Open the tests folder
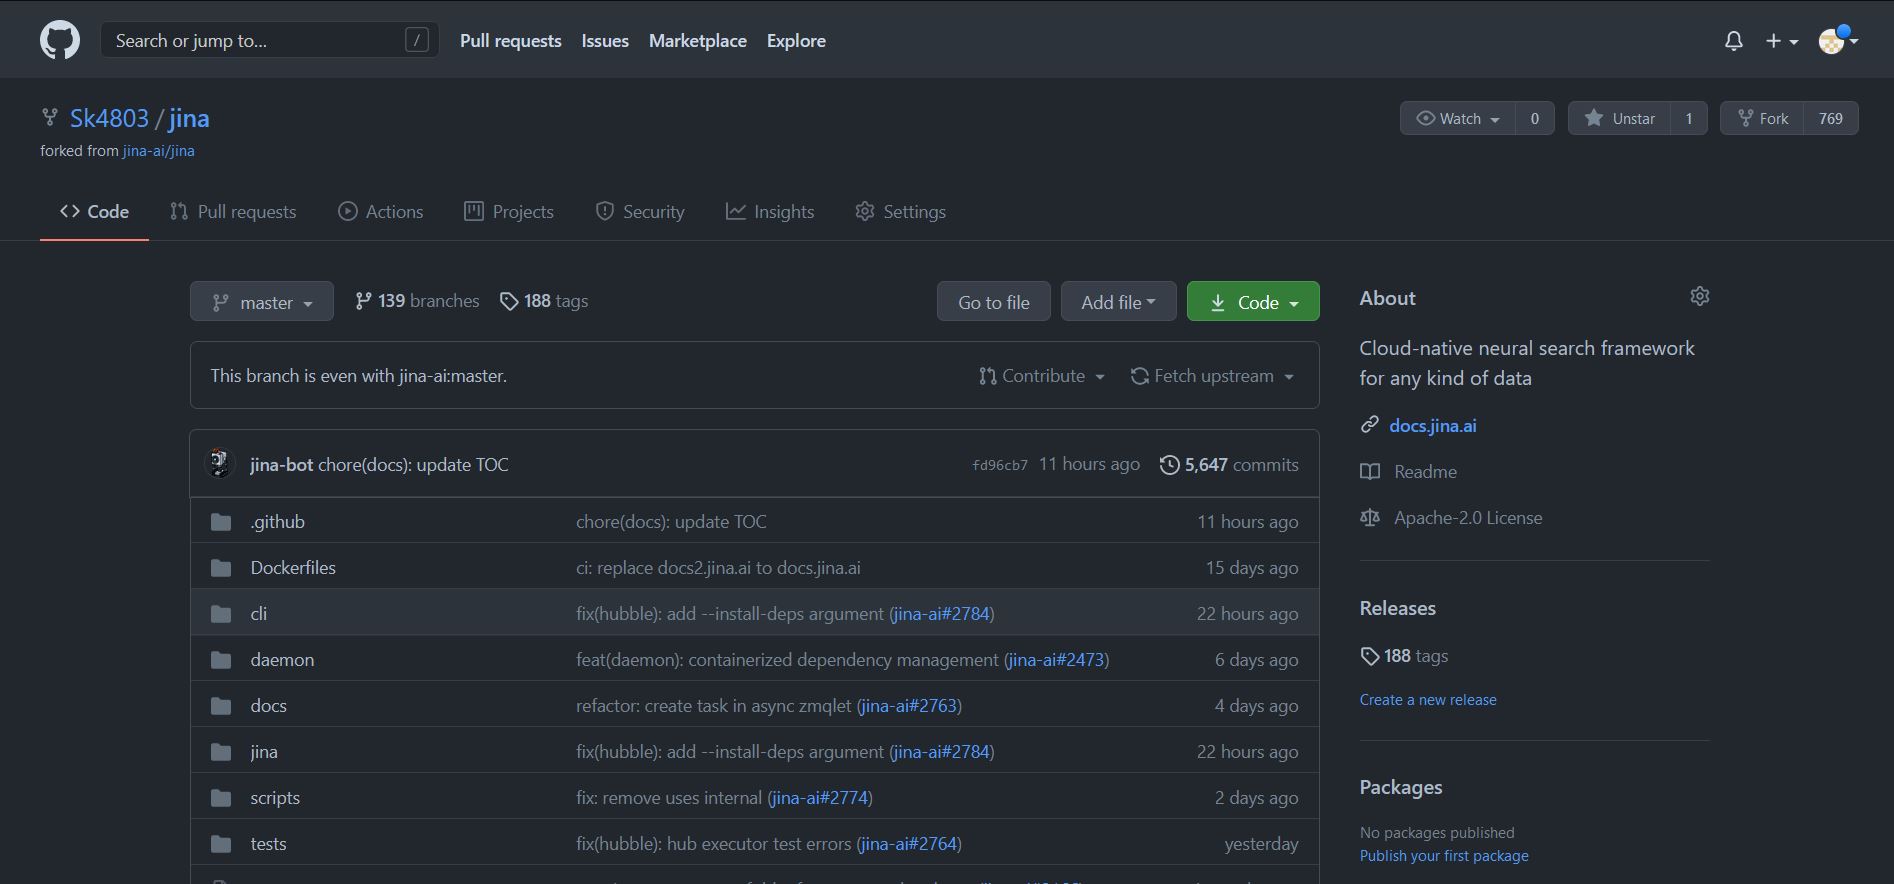 tap(268, 844)
